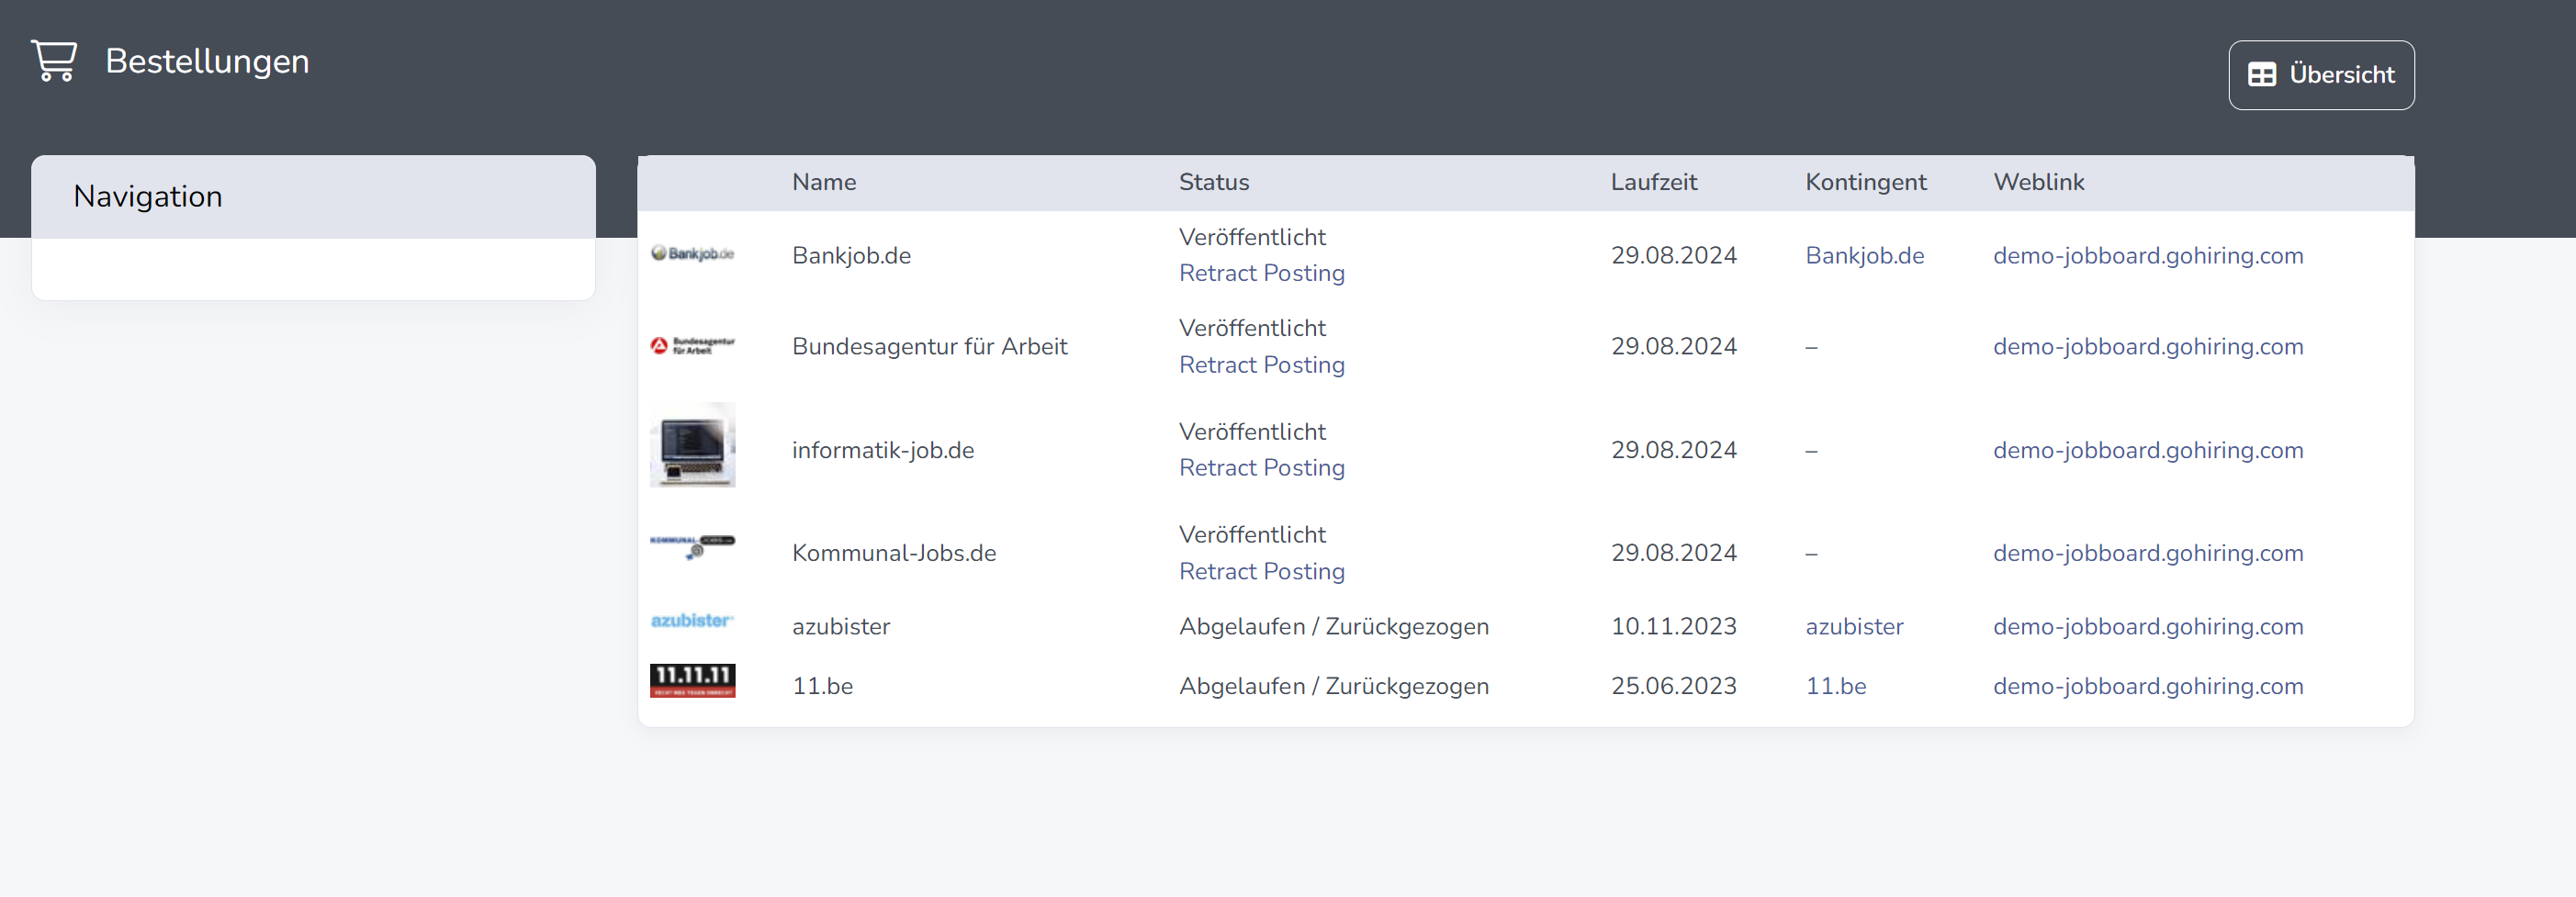Click the Bundesagentur für Arbeit logo

coord(692,346)
